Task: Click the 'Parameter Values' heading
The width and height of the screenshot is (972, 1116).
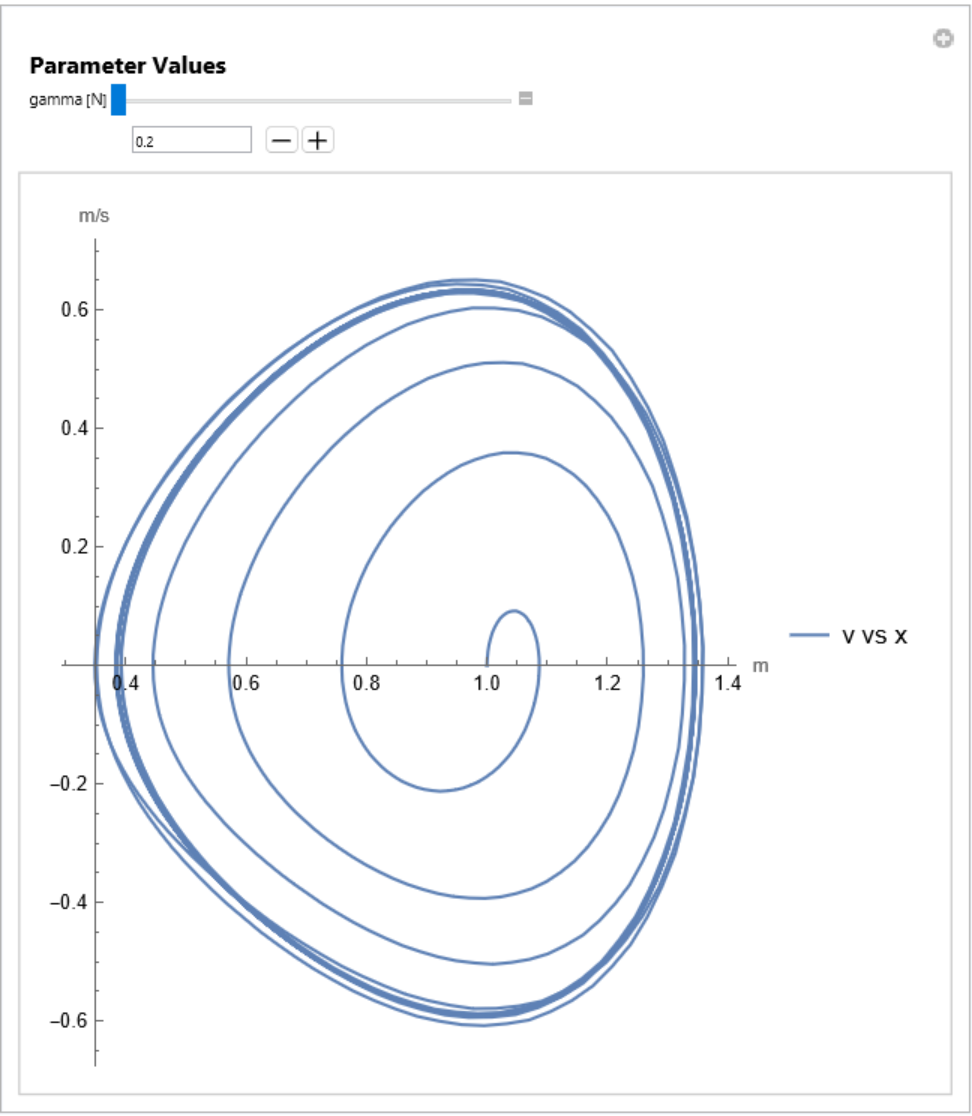Action: click(x=127, y=66)
